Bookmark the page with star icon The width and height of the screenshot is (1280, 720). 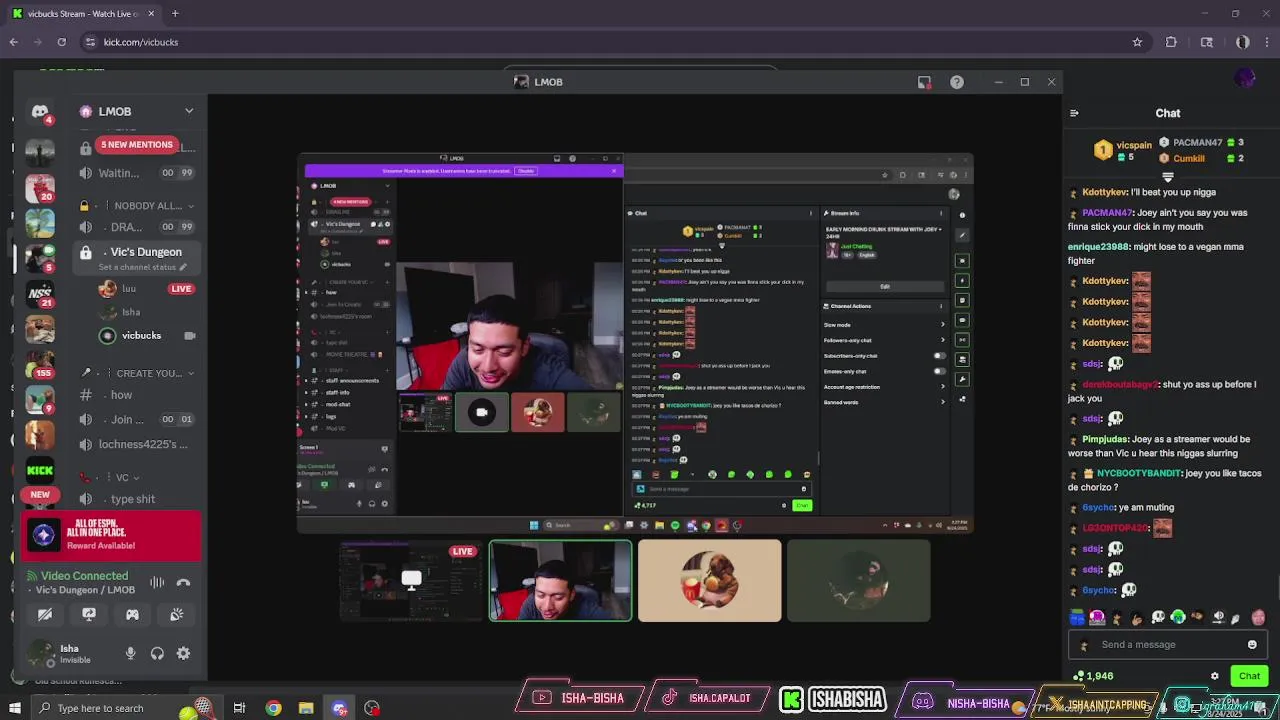(1137, 42)
